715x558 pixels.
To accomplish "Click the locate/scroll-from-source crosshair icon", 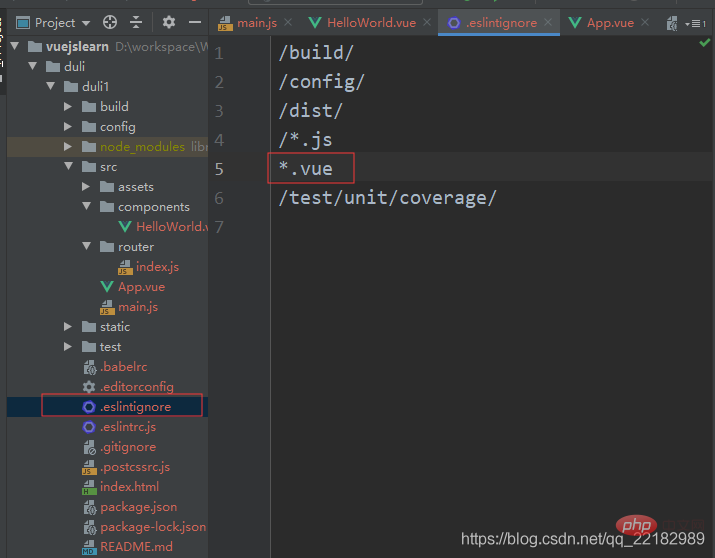I will [110, 22].
